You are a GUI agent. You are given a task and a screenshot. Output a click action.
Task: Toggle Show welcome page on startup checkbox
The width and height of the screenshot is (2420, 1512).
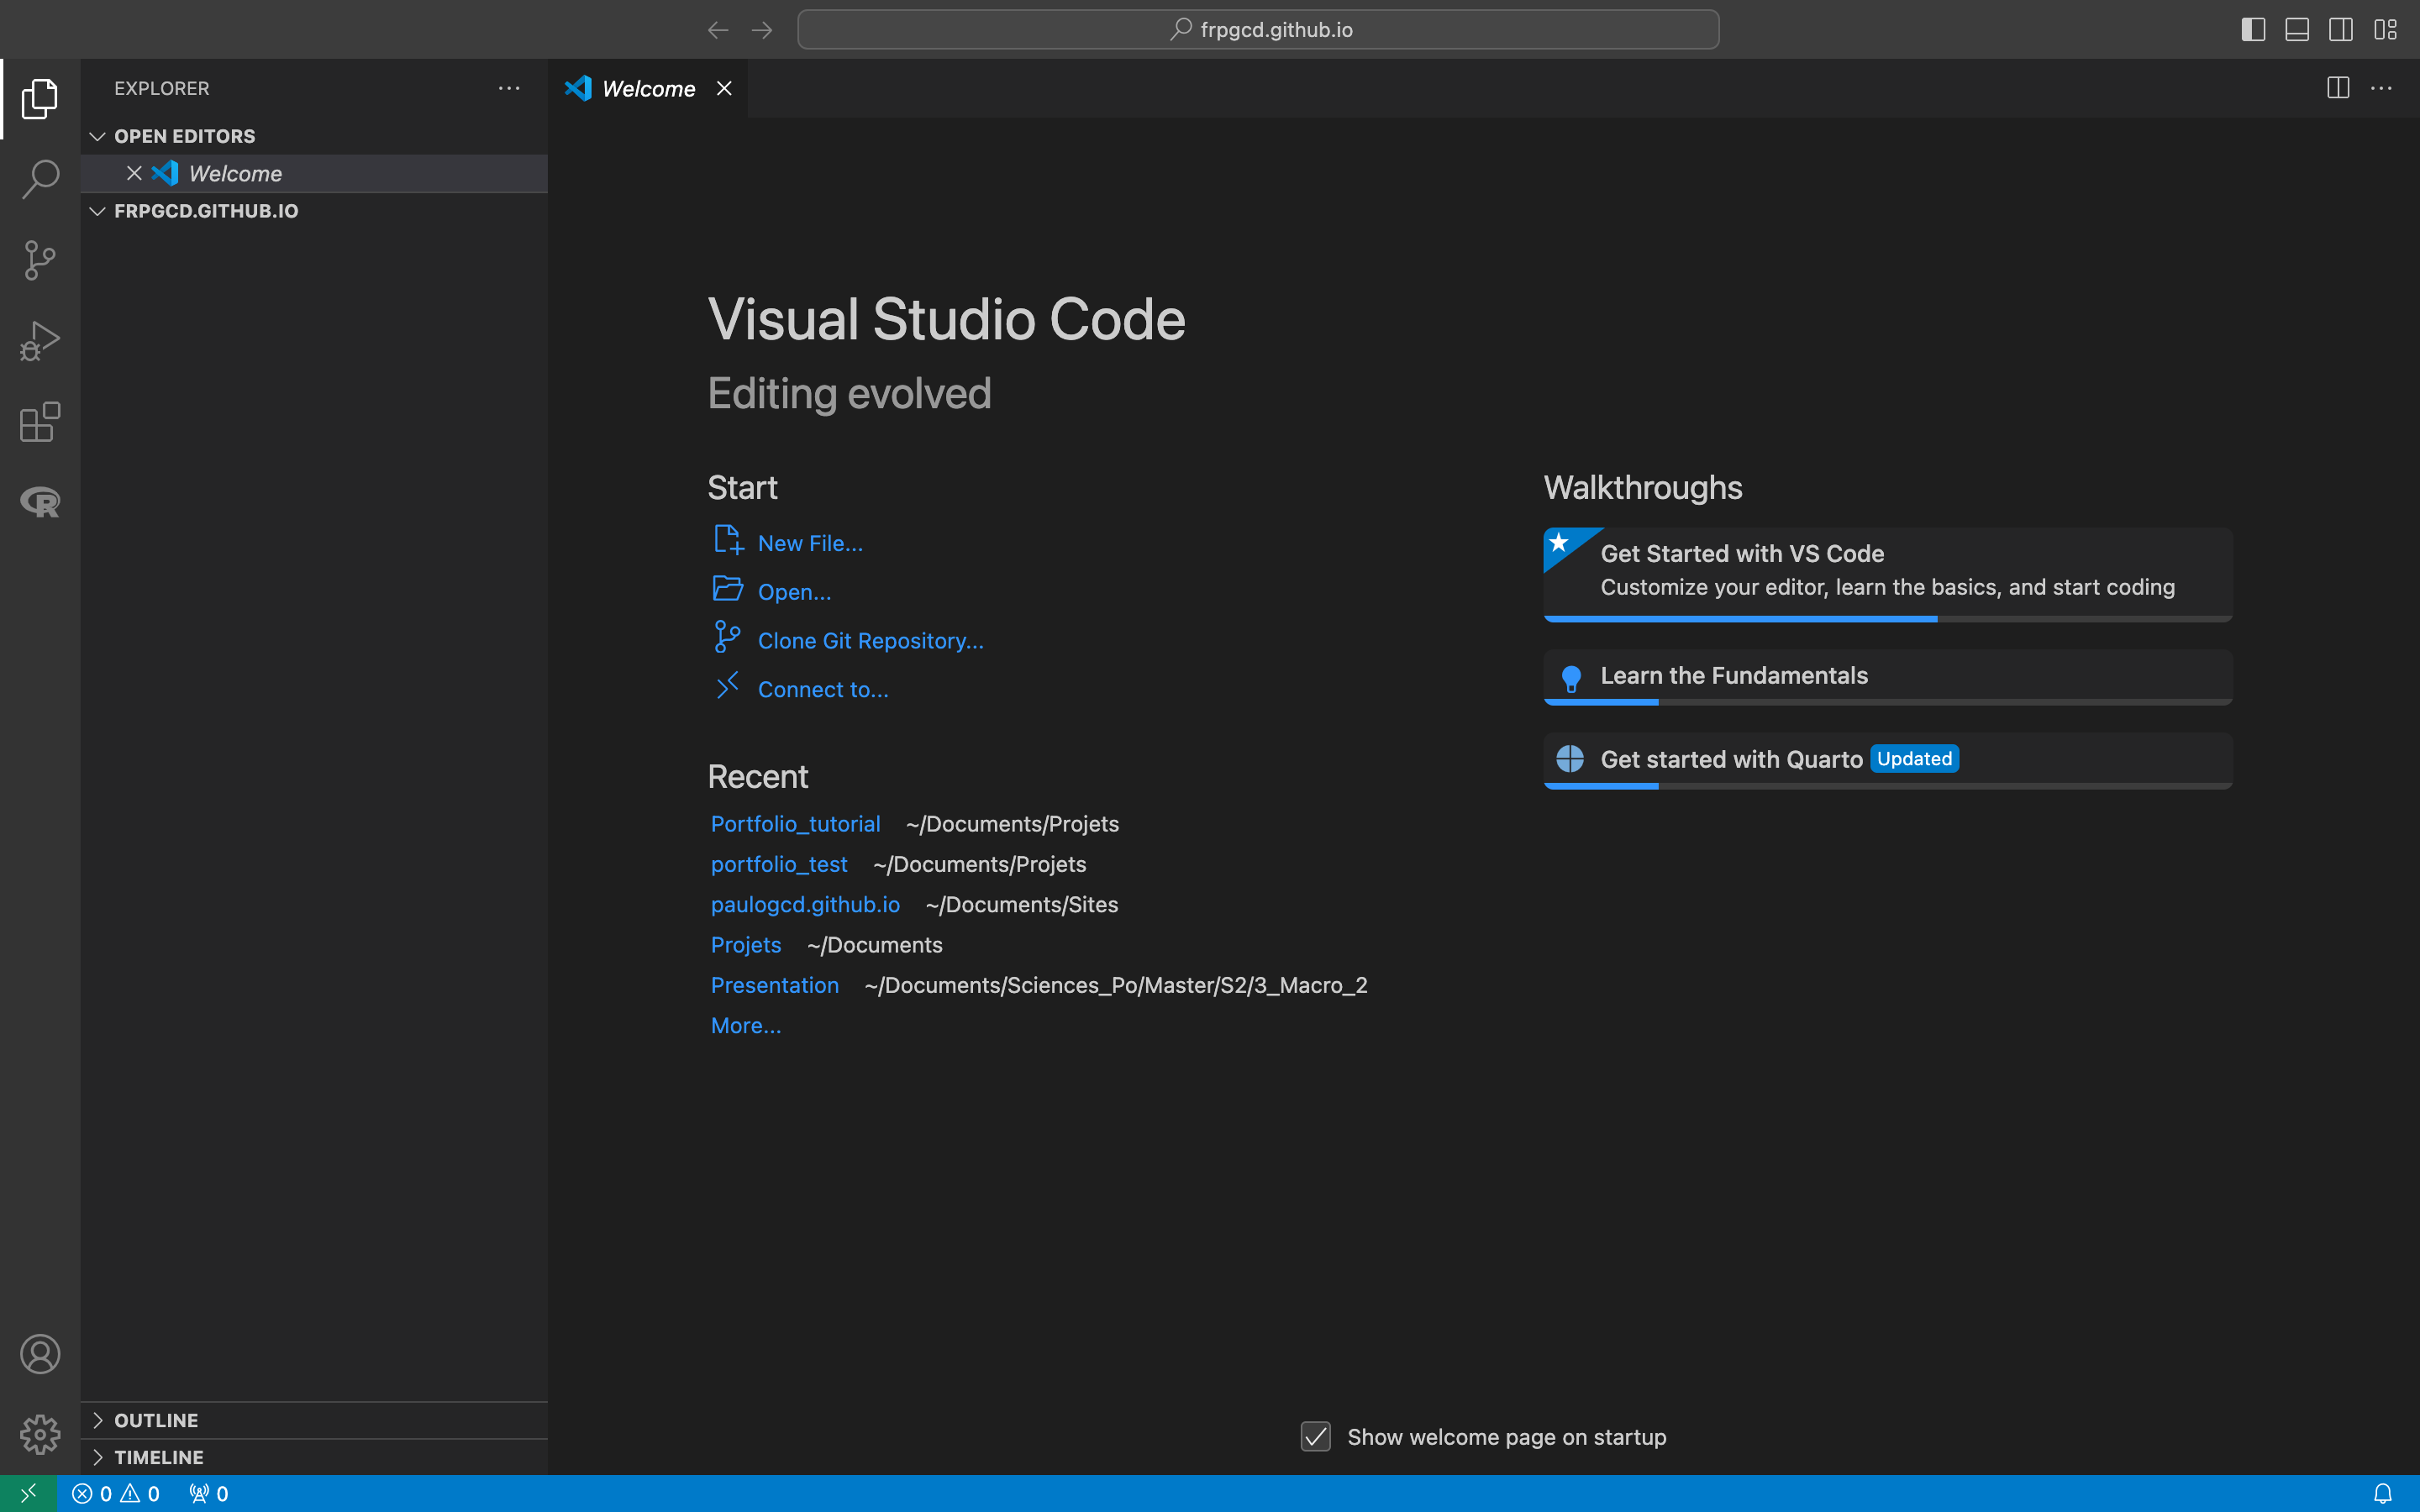click(x=1315, y=1437)
